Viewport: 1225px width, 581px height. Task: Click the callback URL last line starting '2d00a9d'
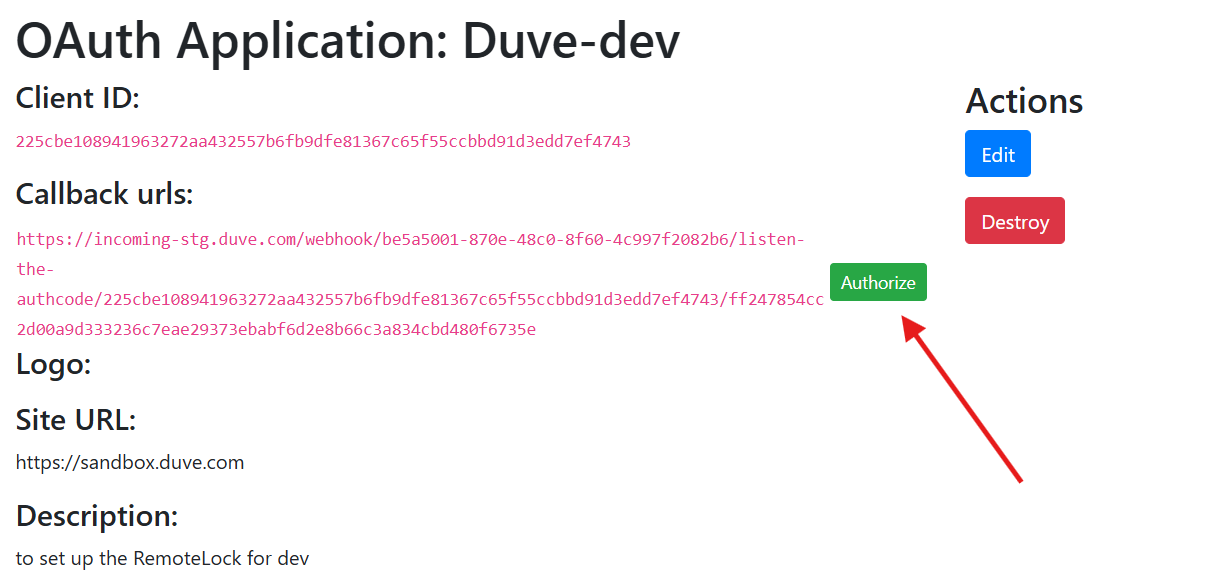click(x=276, y=329)
